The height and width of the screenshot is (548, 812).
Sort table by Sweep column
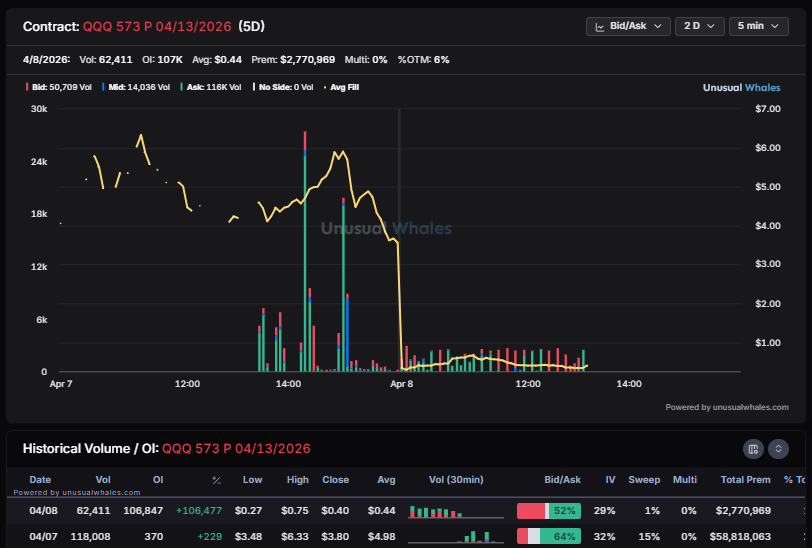click(x=644, y=480)
